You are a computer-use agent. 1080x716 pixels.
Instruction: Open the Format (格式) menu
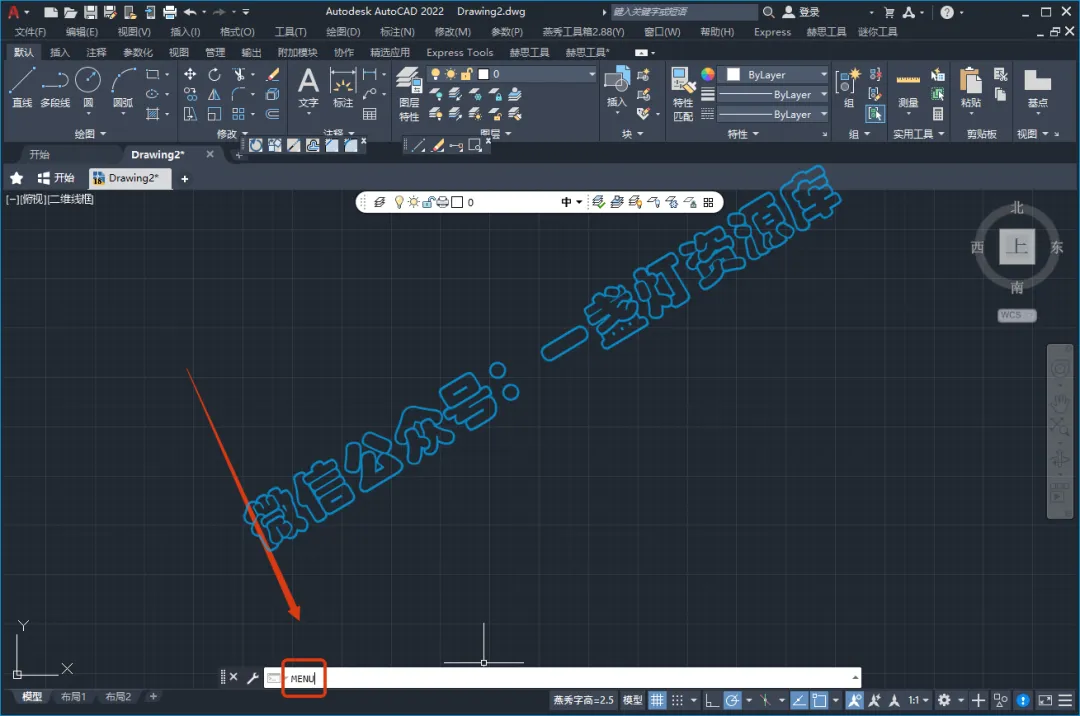tap(237, 32)
